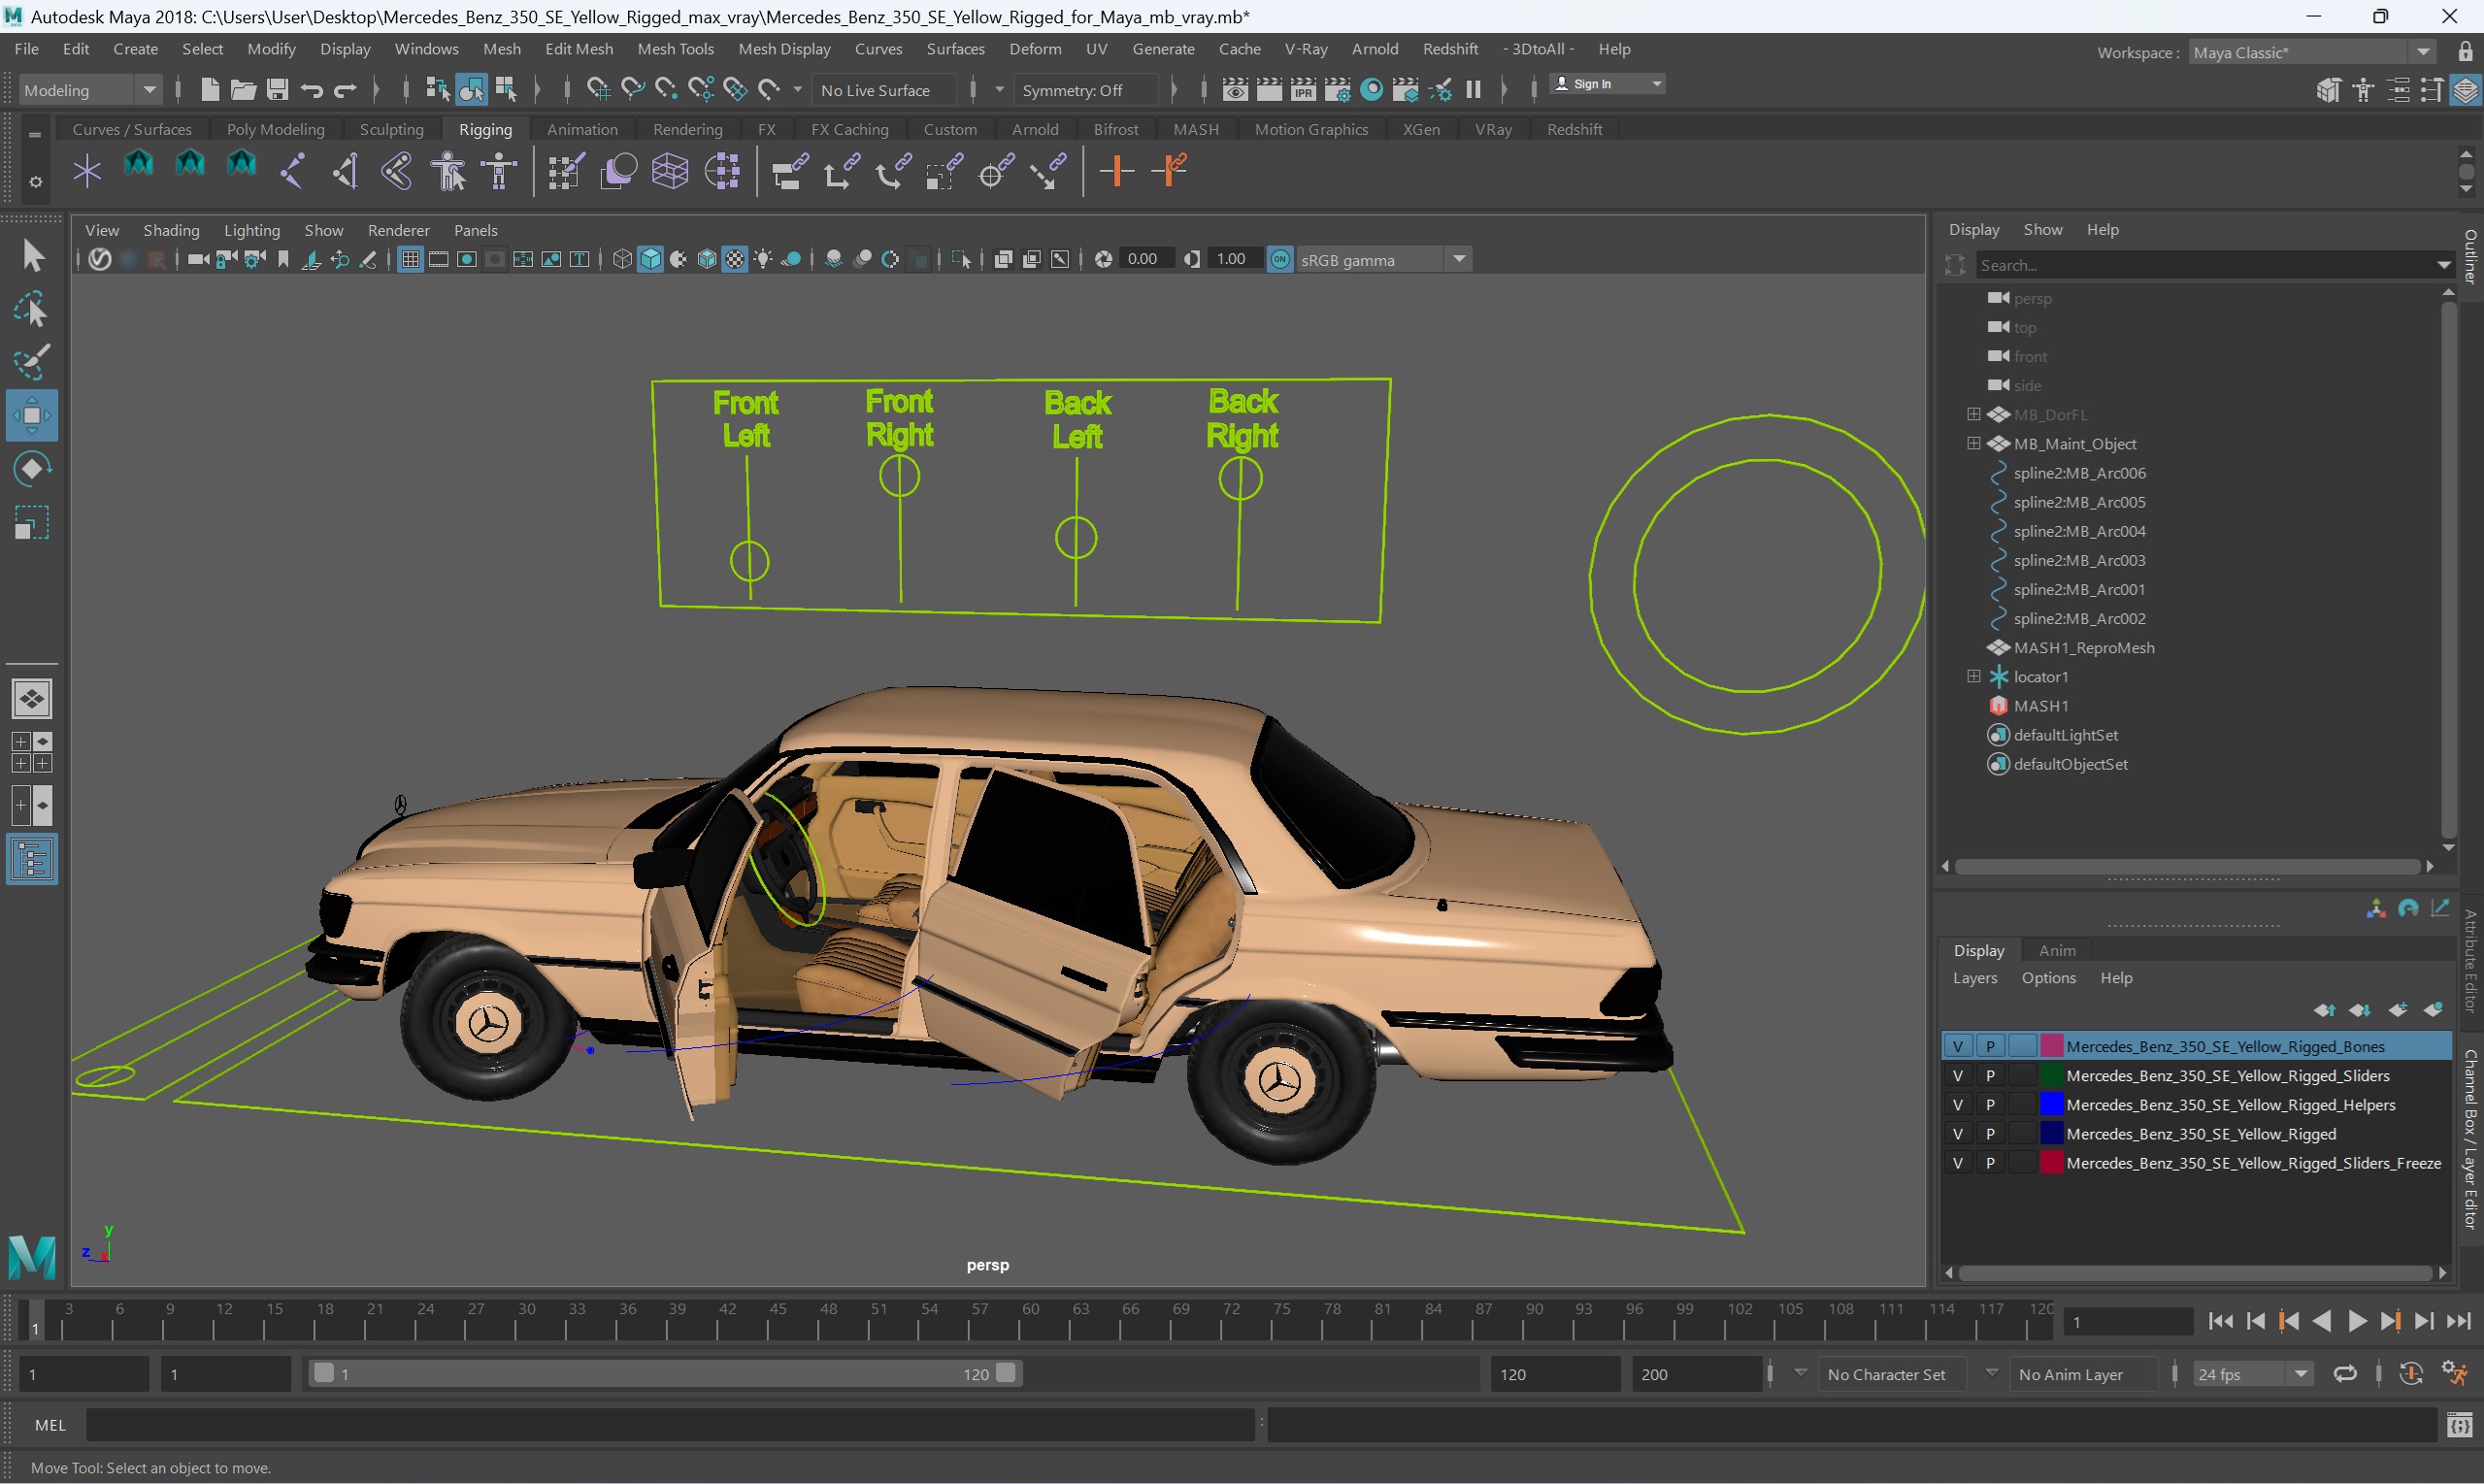Image resolution: width=2484 pixels, height=1484 pixels.
Task: Switch to the Anim layer tab
Action: tap(2057, 950)
